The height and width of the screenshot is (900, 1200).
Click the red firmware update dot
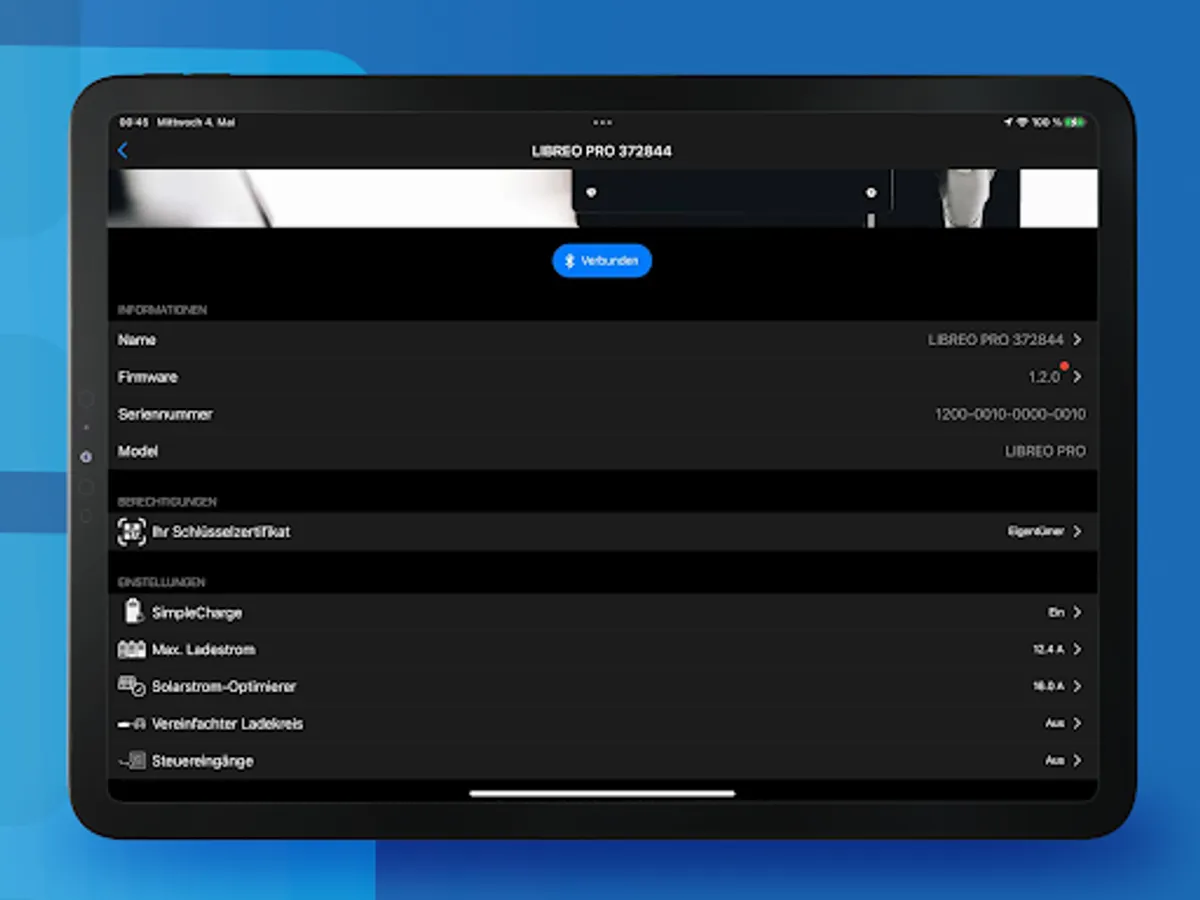click(x=1064, y=366)
